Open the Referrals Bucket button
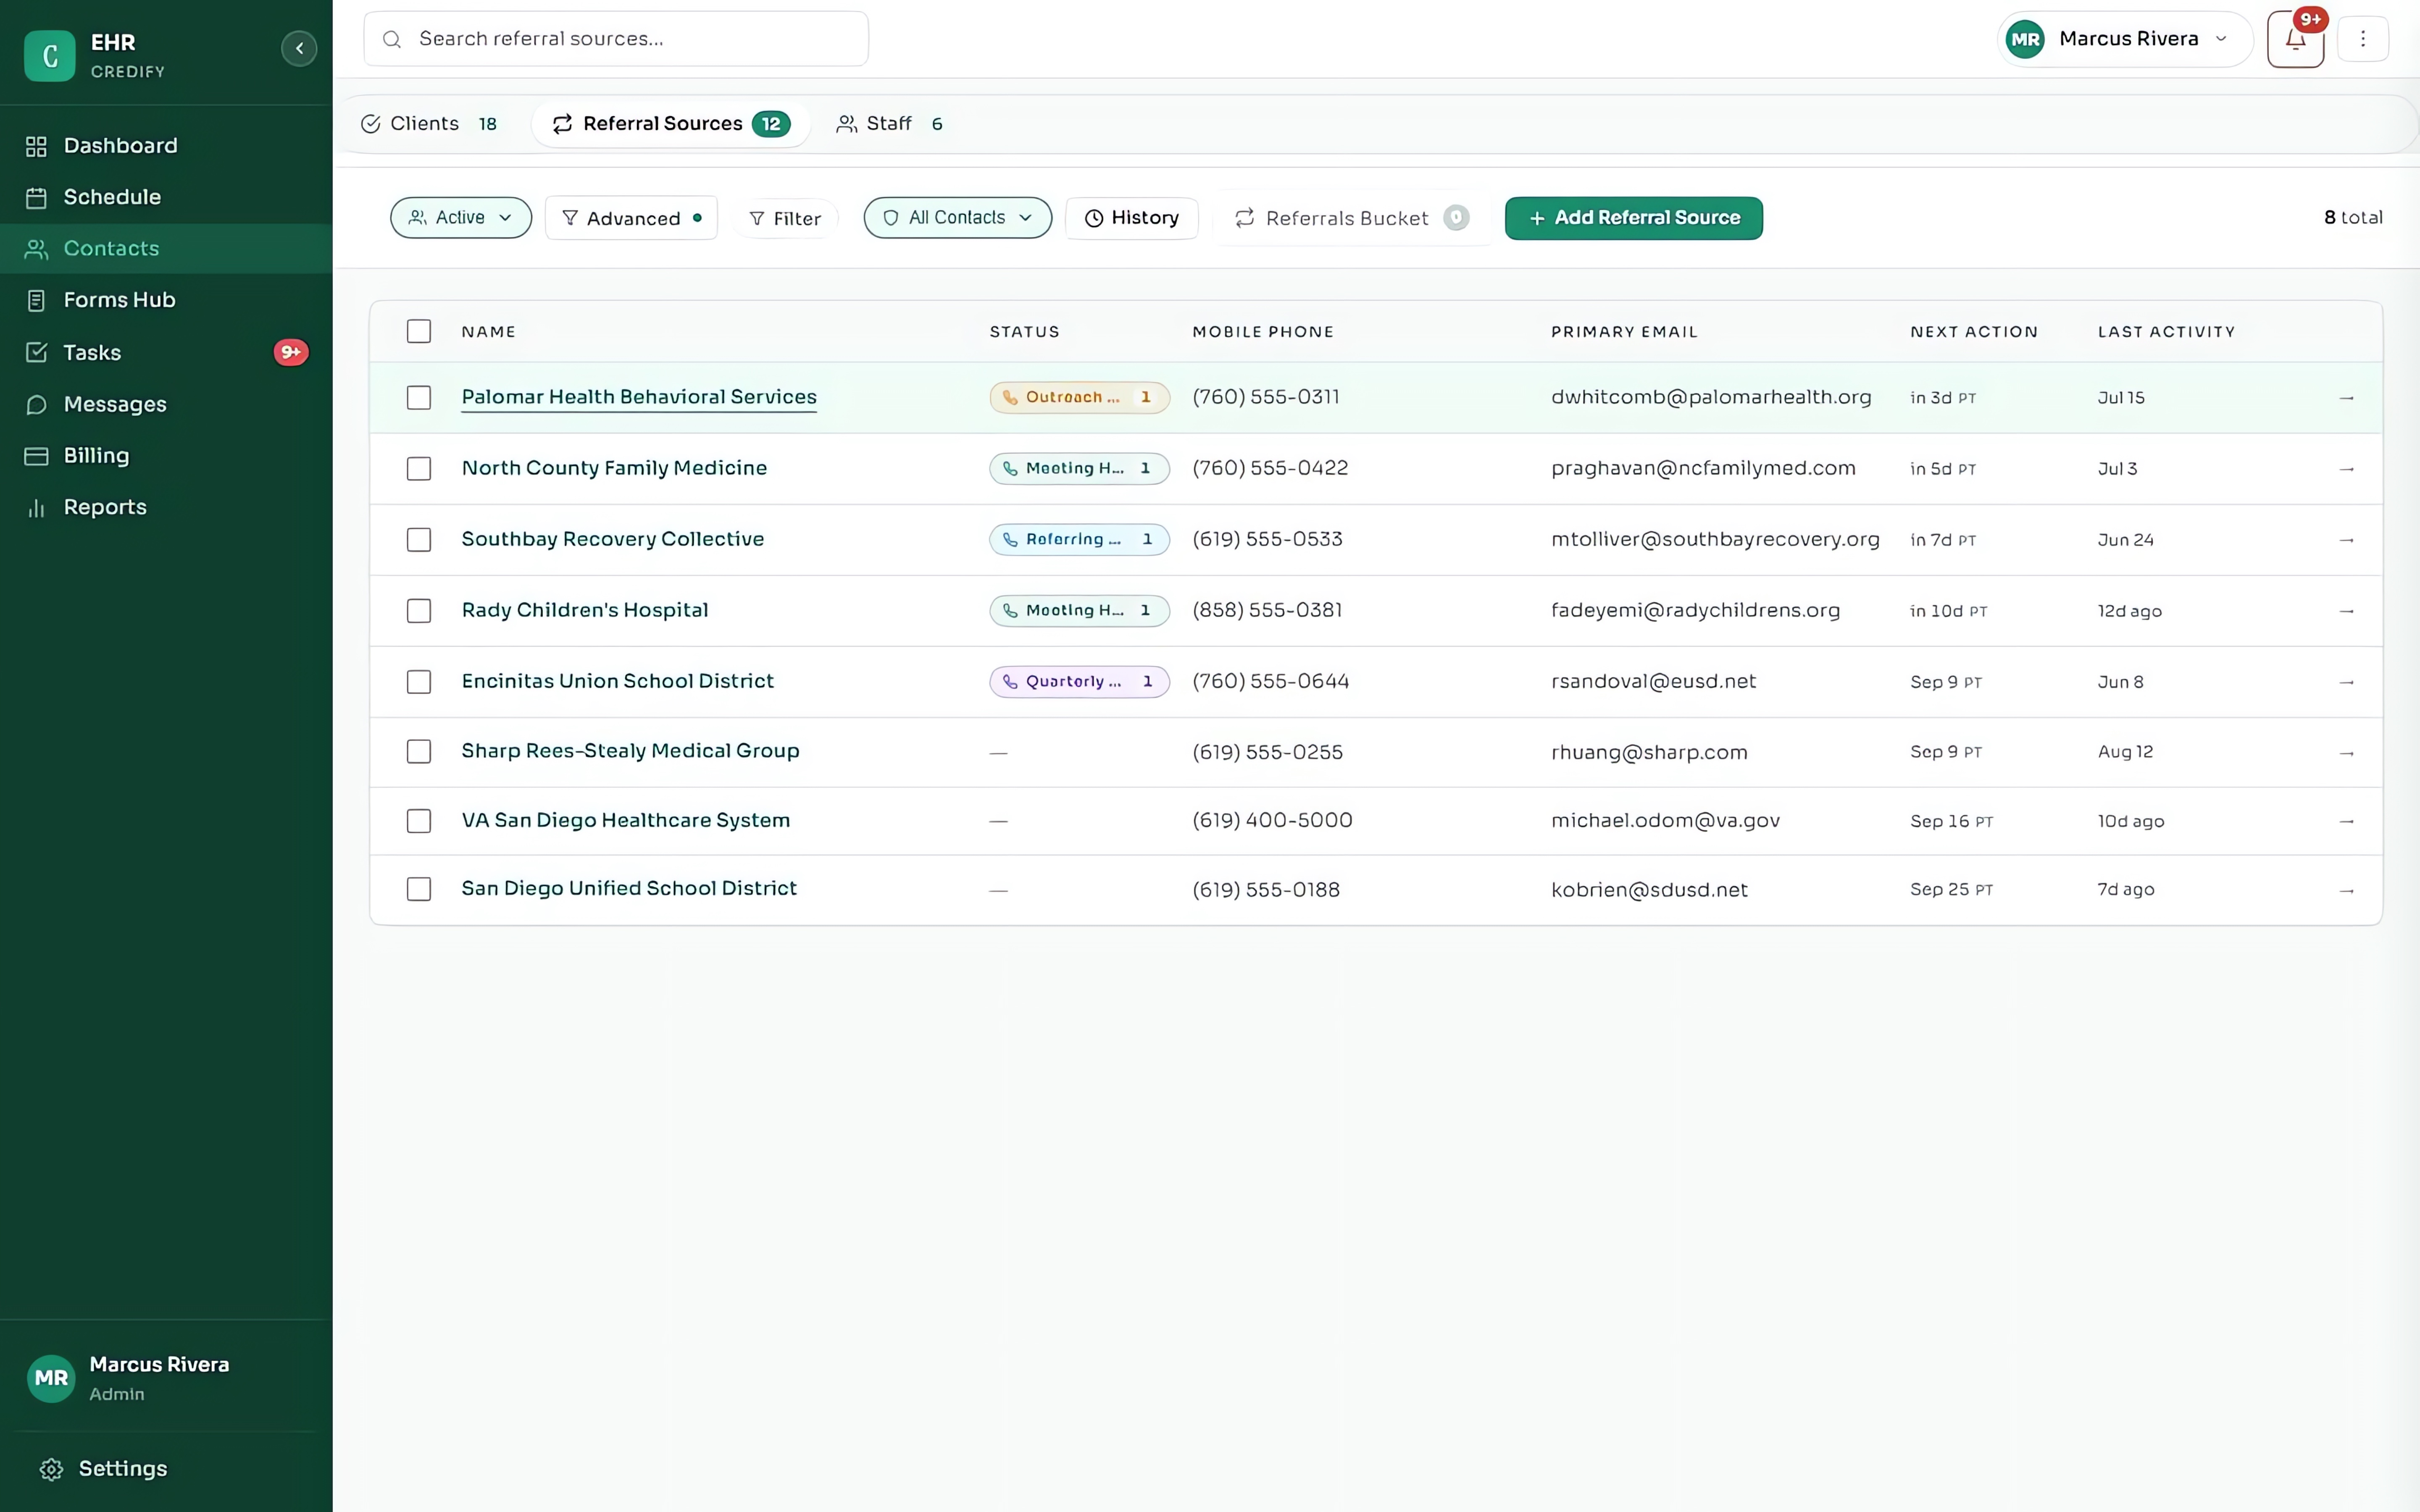 (1351, 218)
